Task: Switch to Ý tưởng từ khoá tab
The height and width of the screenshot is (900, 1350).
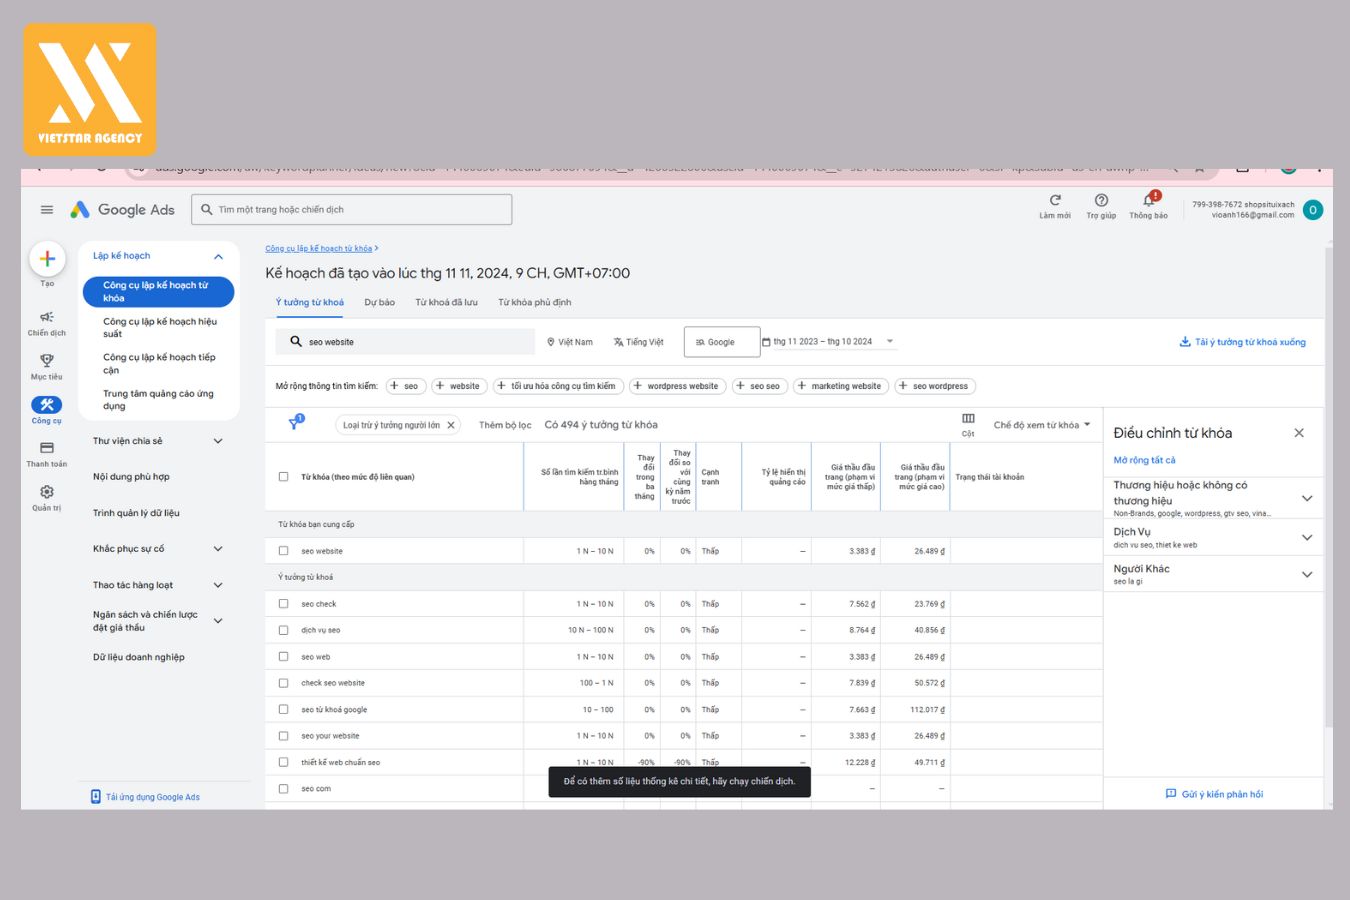Action: pyautogui.click(x=310, y=302)
